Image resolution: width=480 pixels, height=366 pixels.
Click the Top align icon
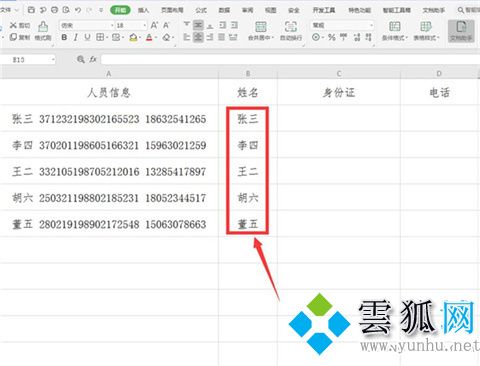tap(187, 25)
